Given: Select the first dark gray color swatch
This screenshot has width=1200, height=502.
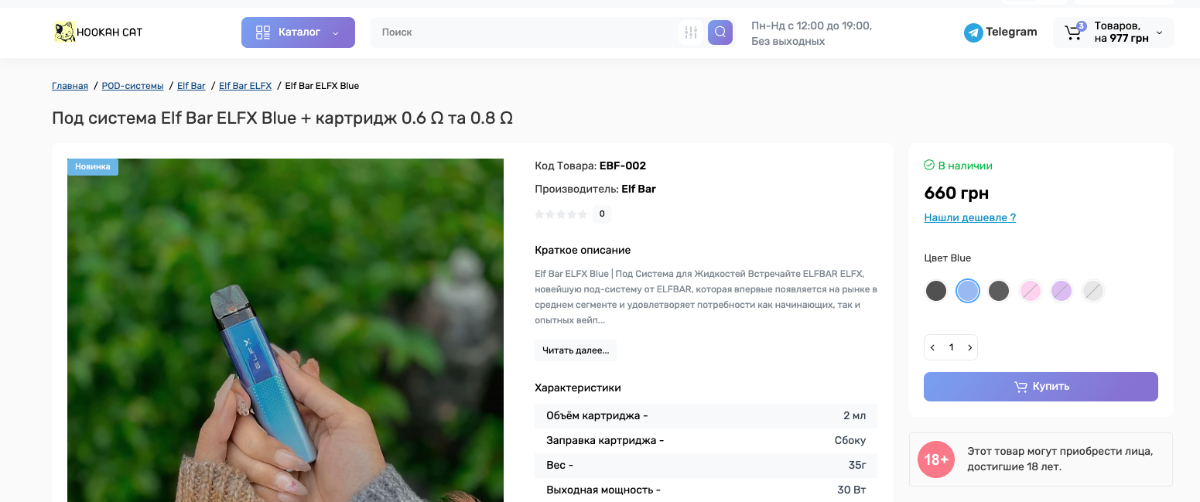Looking at the screenshot, I should point(936,291).
